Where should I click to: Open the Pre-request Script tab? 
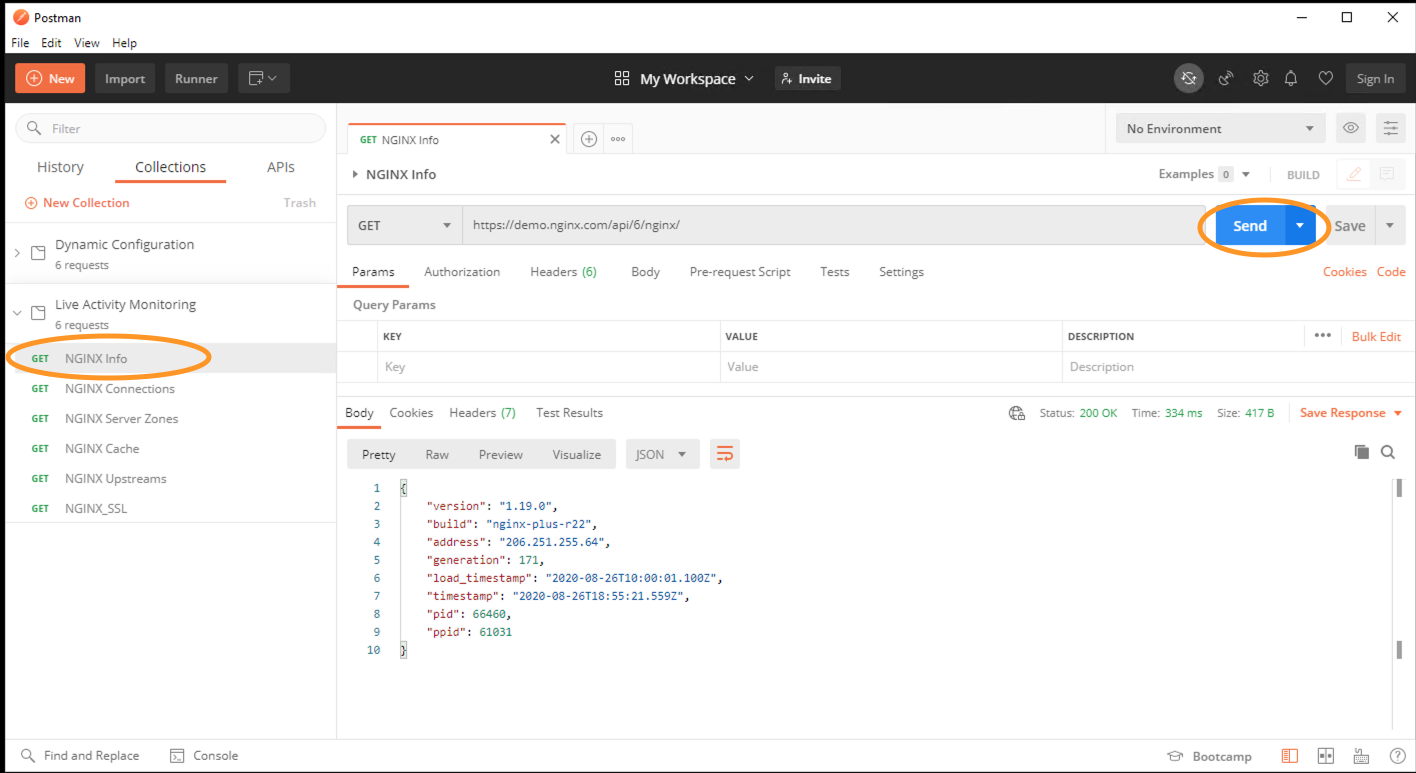(740, 272)
